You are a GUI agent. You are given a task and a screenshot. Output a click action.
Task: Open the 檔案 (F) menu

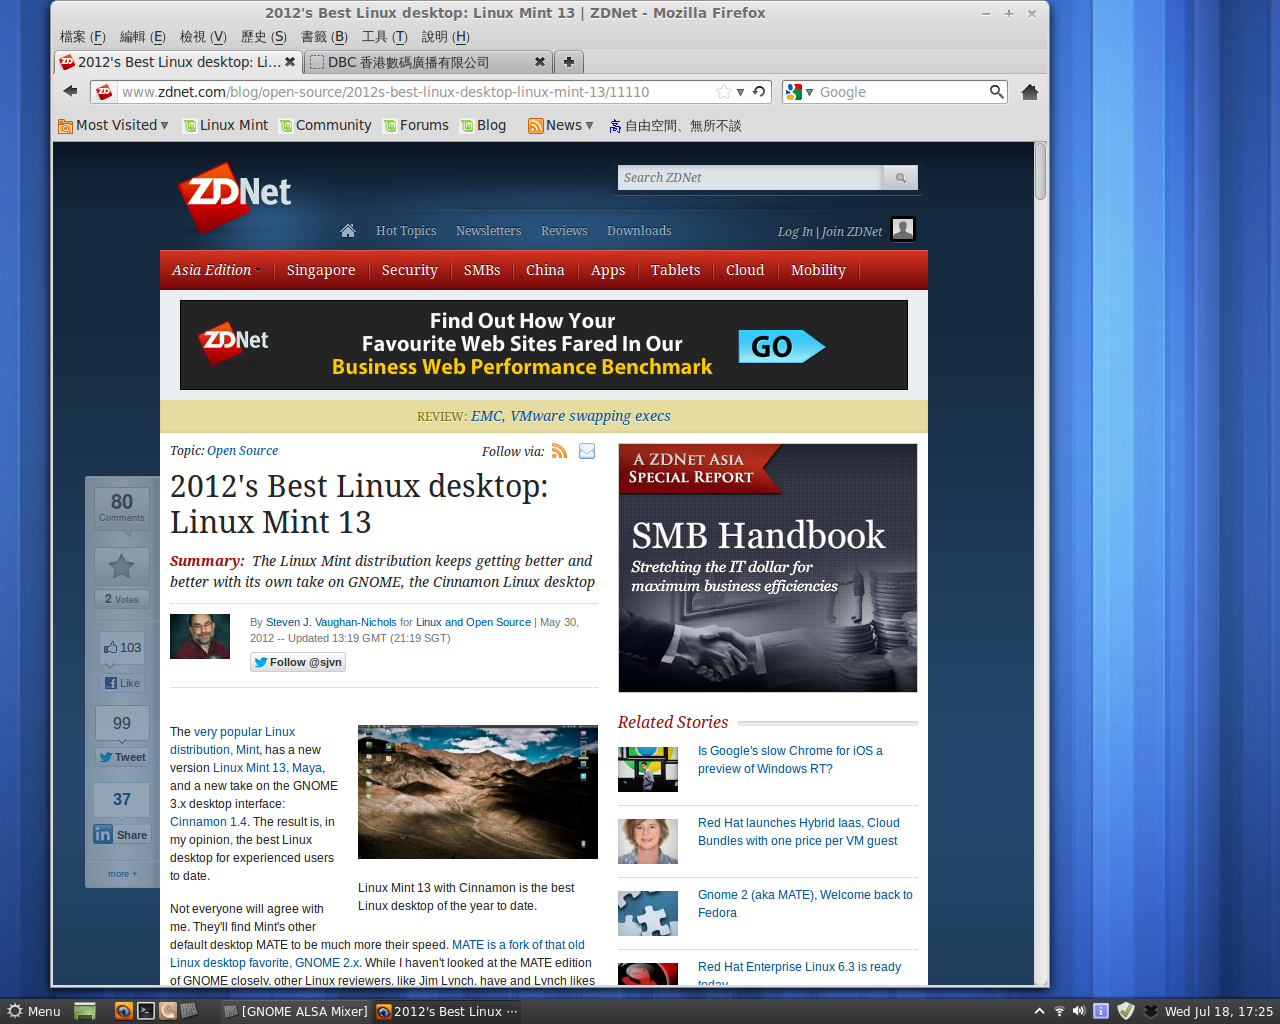83,37
